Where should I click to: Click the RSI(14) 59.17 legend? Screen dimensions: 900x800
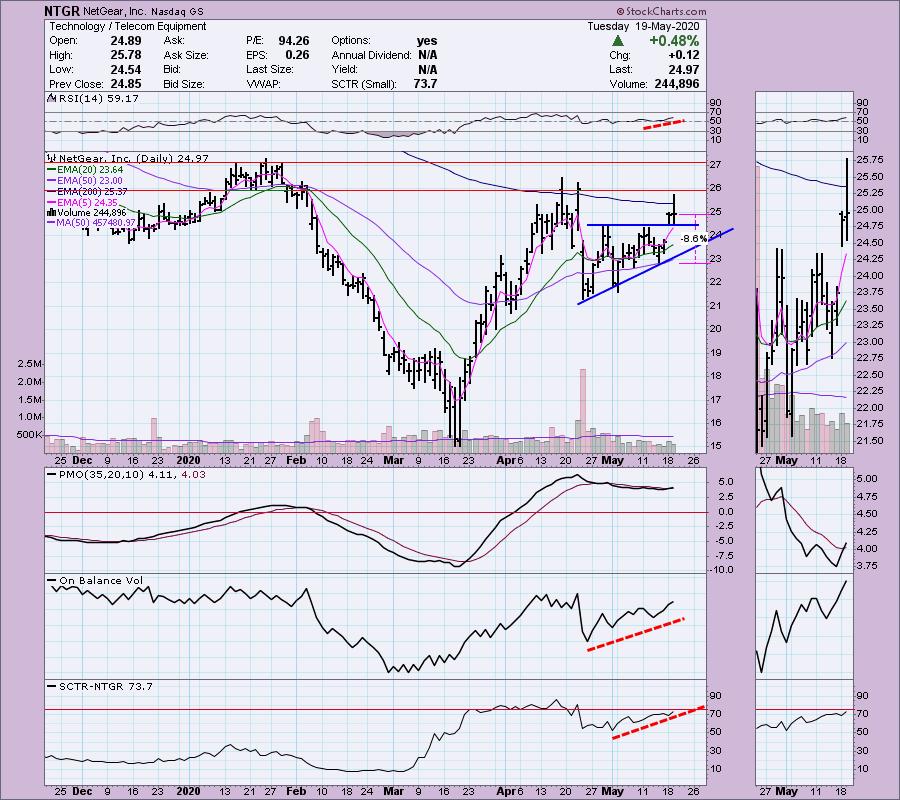click(99, 99)
